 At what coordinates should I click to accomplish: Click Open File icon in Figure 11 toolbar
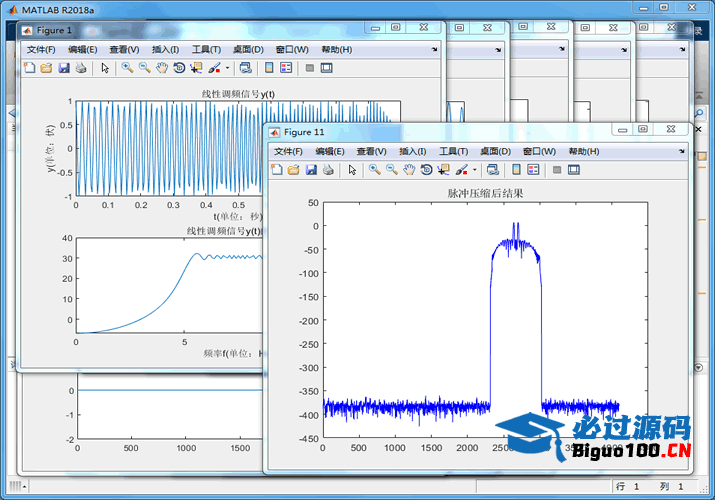293,170
